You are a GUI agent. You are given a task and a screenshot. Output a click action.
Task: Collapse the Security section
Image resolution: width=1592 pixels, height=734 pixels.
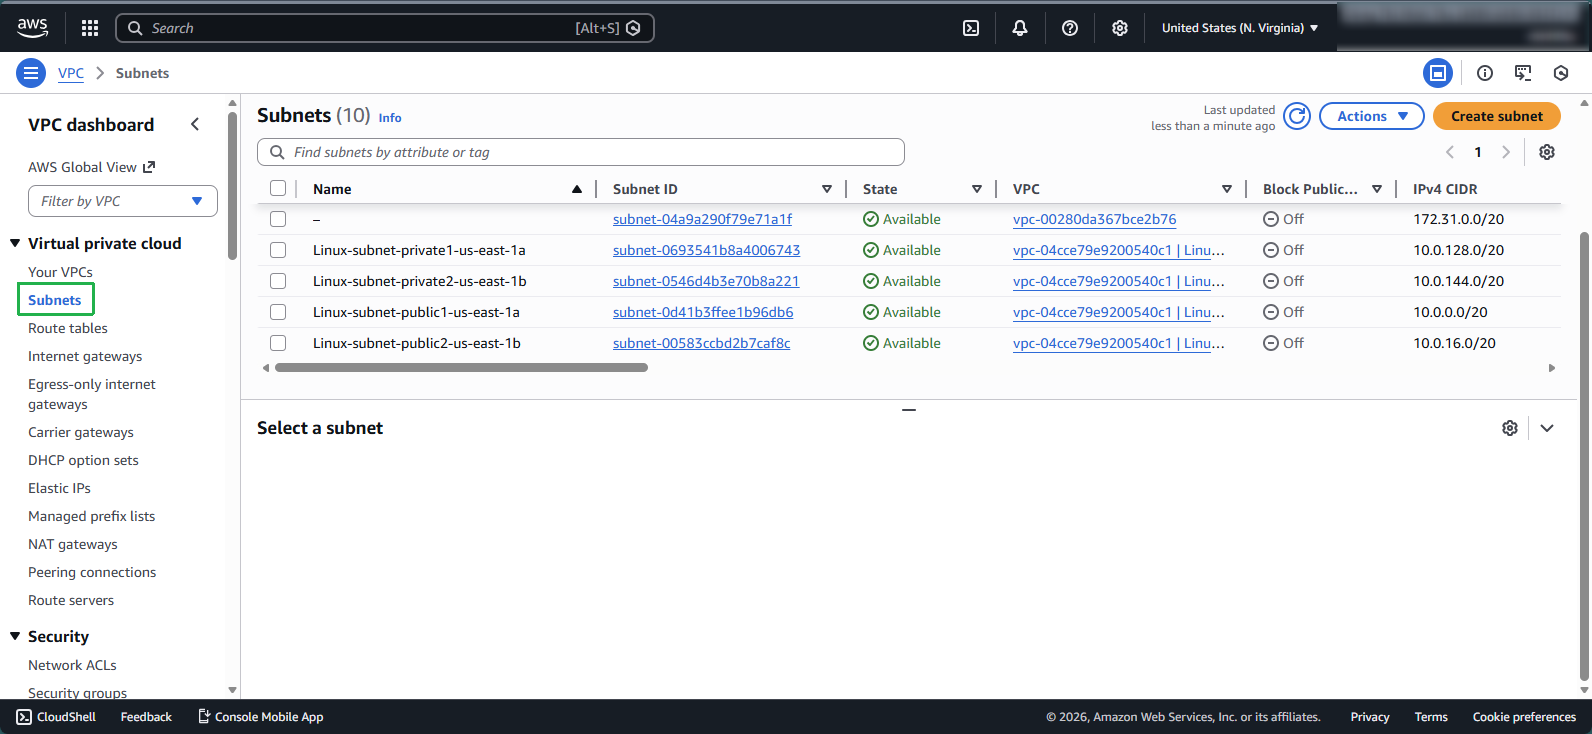click(15, 636)
